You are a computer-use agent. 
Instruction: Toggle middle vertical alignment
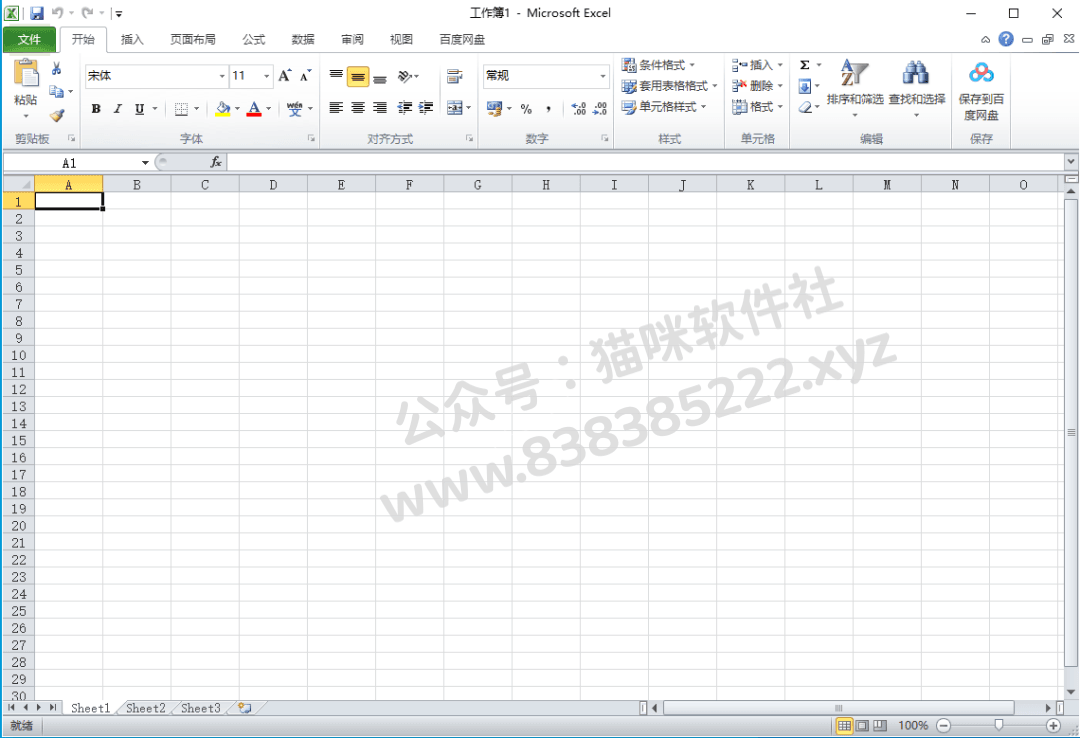click(358, 76)
